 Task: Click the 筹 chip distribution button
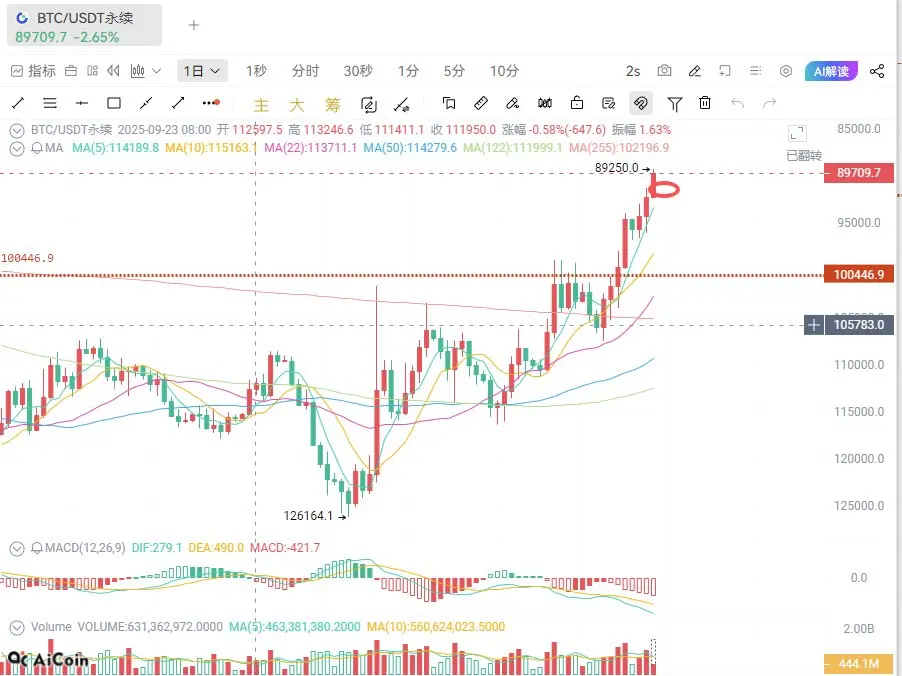pyautogui.click(x=332, y=105)
